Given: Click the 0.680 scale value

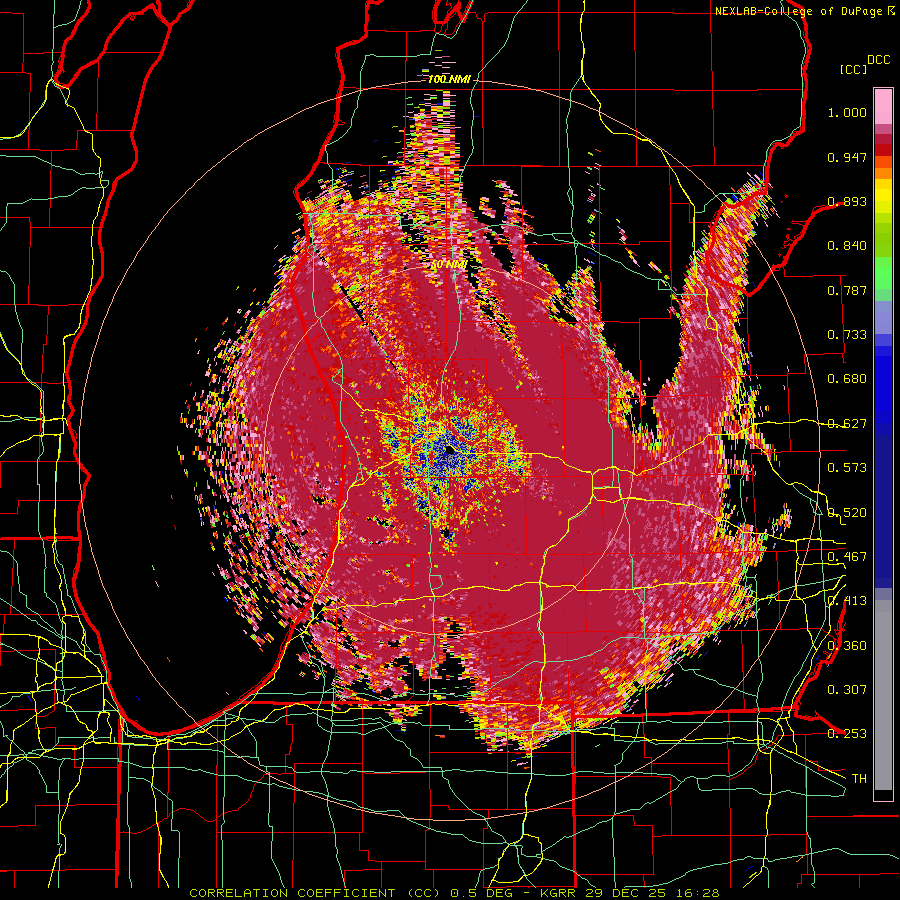Looking at the screenshot, I should click(x=847, y=379).
